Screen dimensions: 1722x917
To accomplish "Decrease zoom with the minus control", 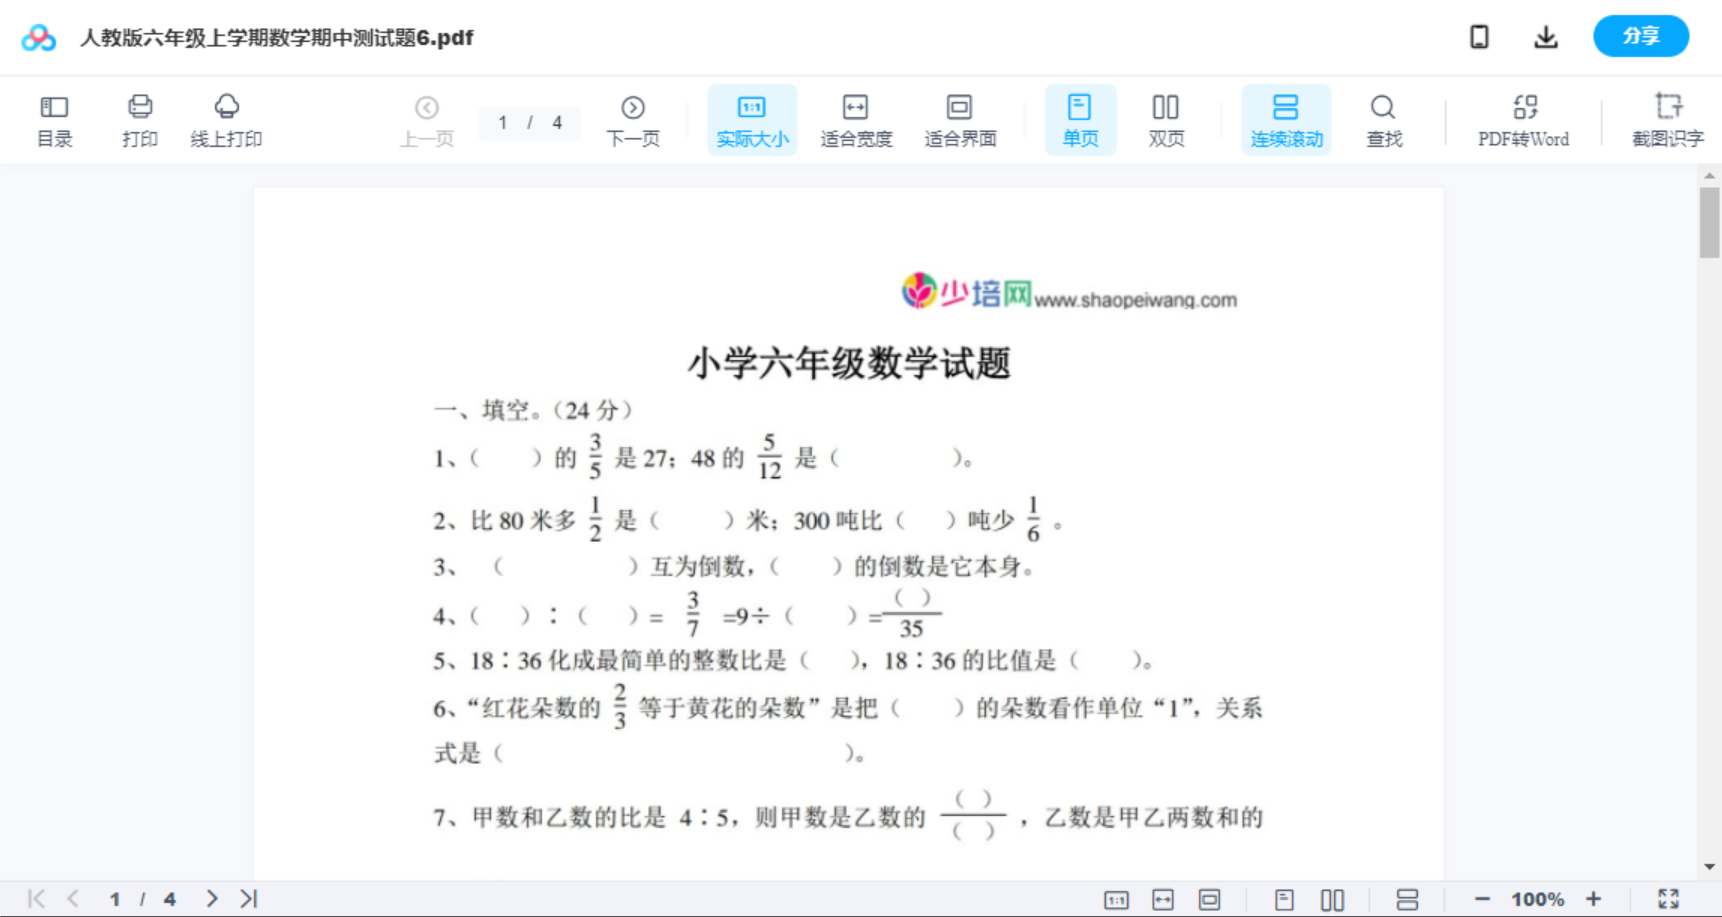I will 1484,897.
